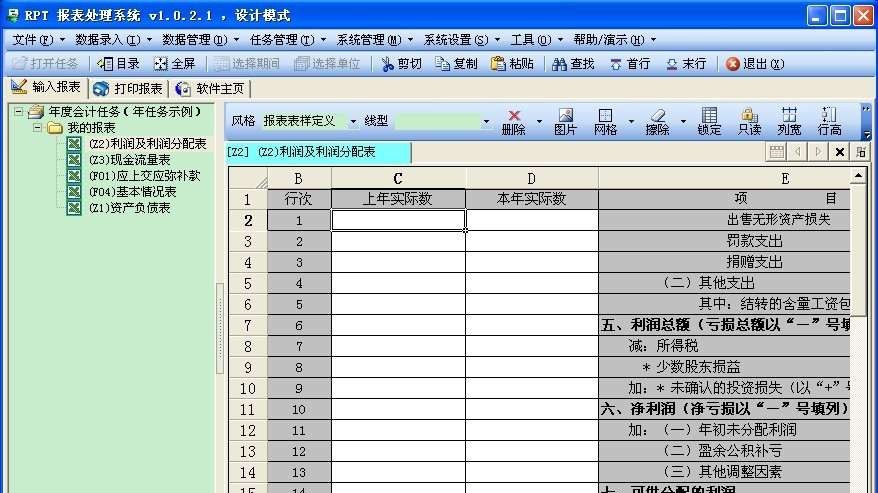Viewport: 878px width, 493px height.
Task: Open dropdown arrow next to 网格
Action: point(631,121)
